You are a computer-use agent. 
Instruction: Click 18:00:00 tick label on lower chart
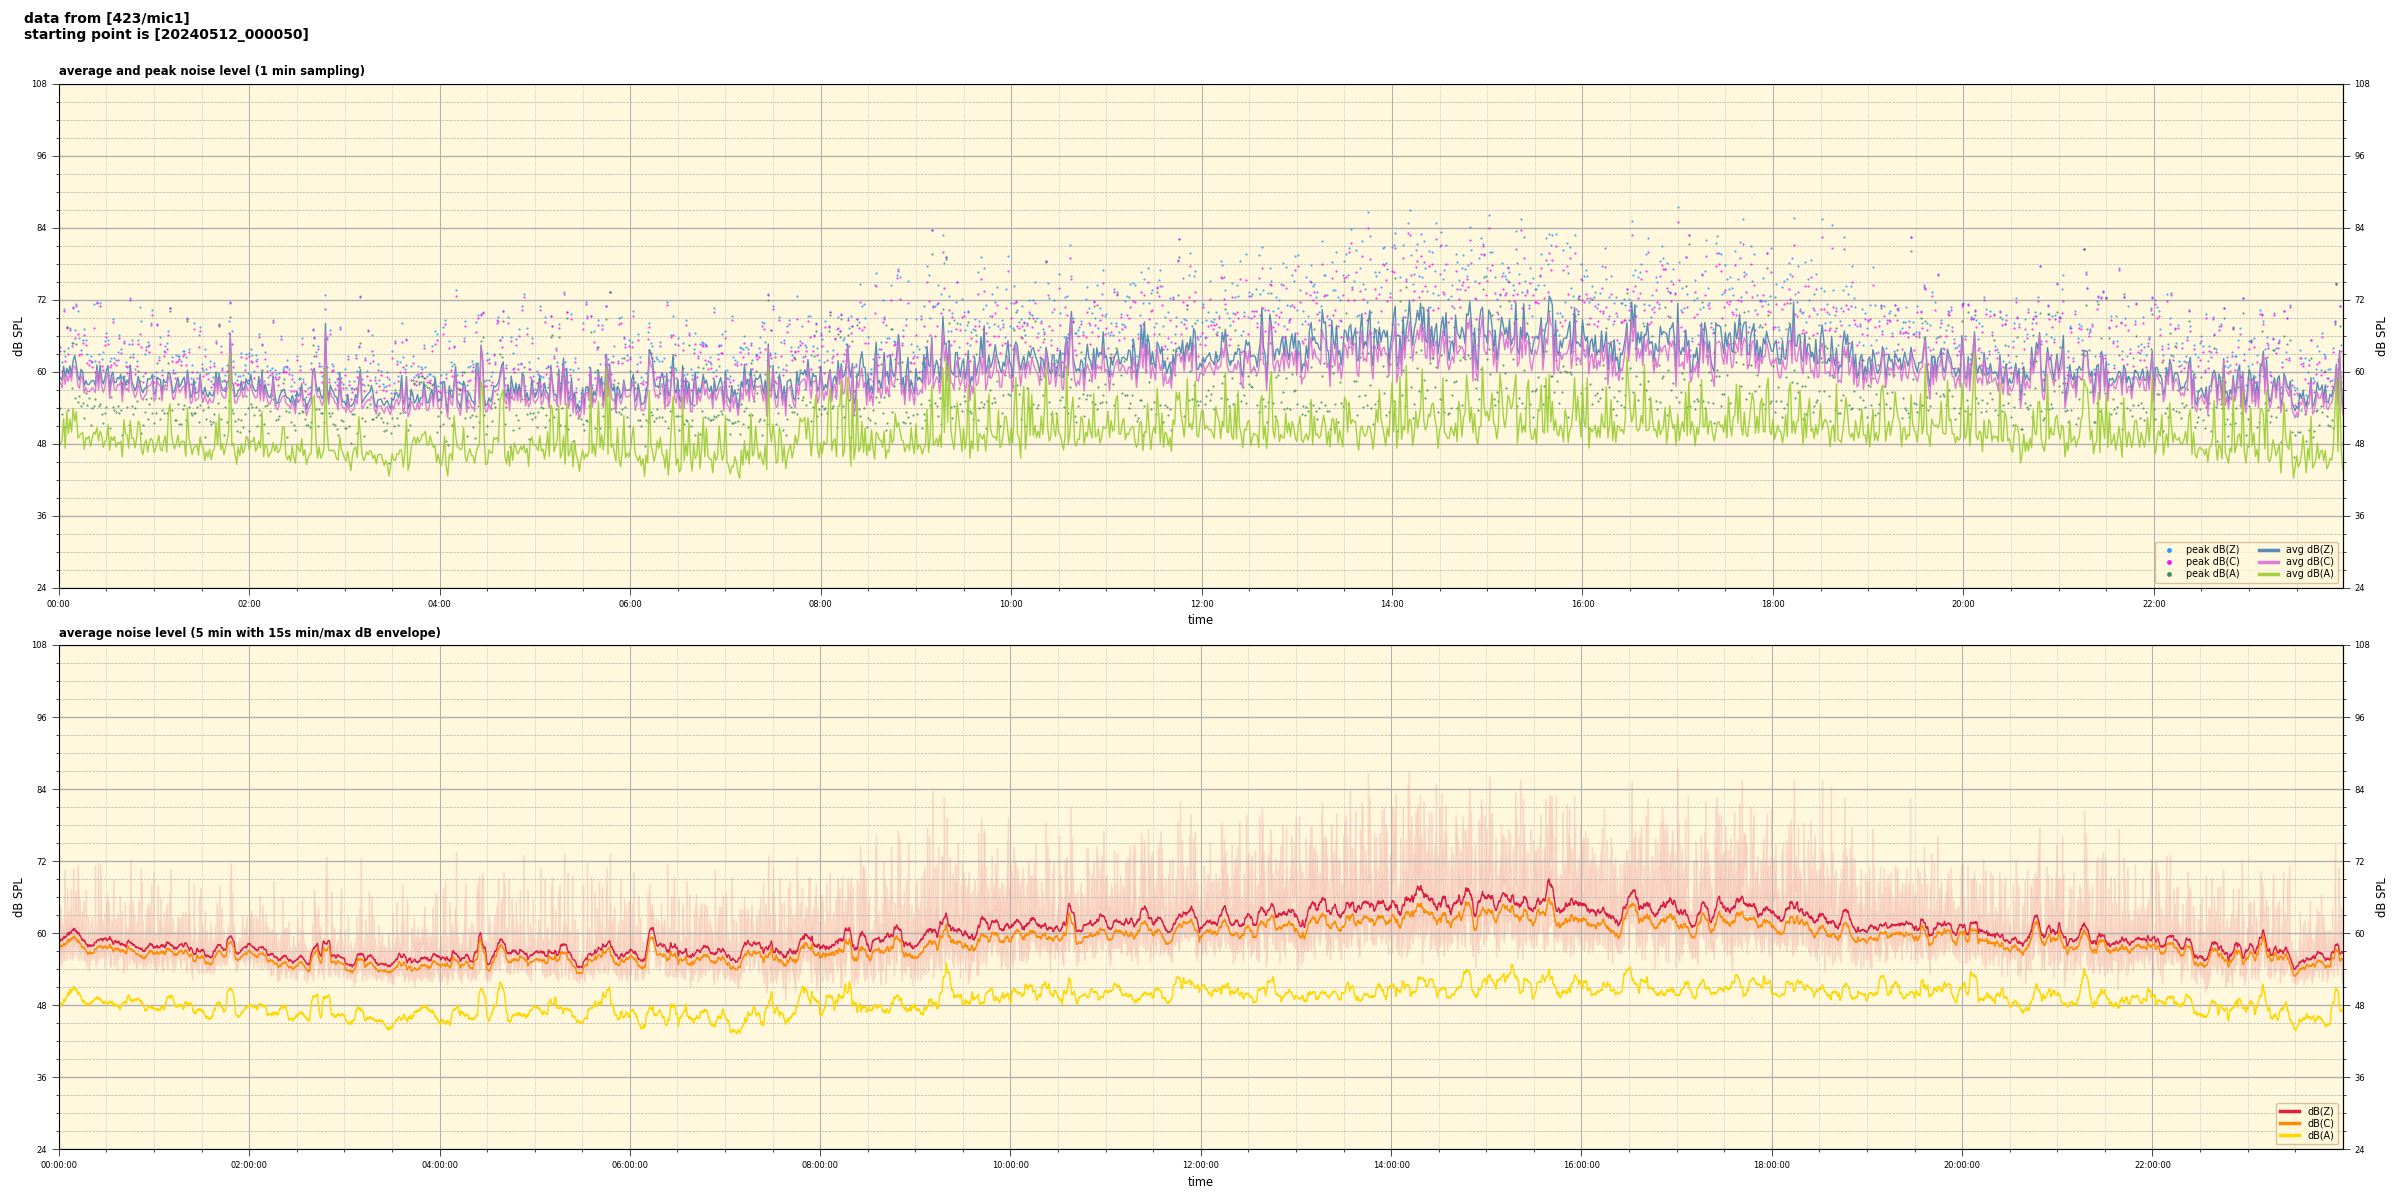(x=1772, y=1165)
